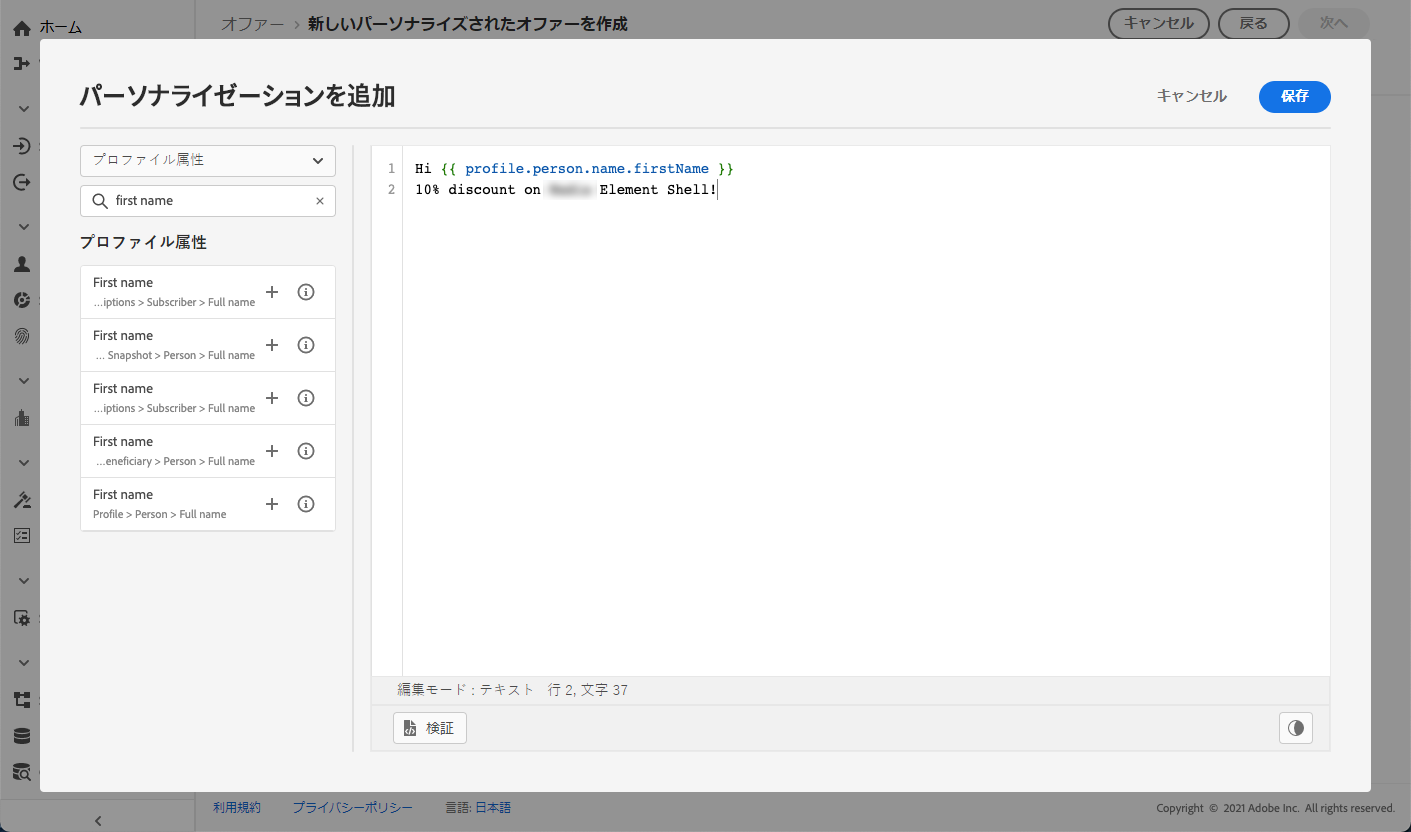
Task: Open the 利用規約 footer link
Action: click(237, 807)
